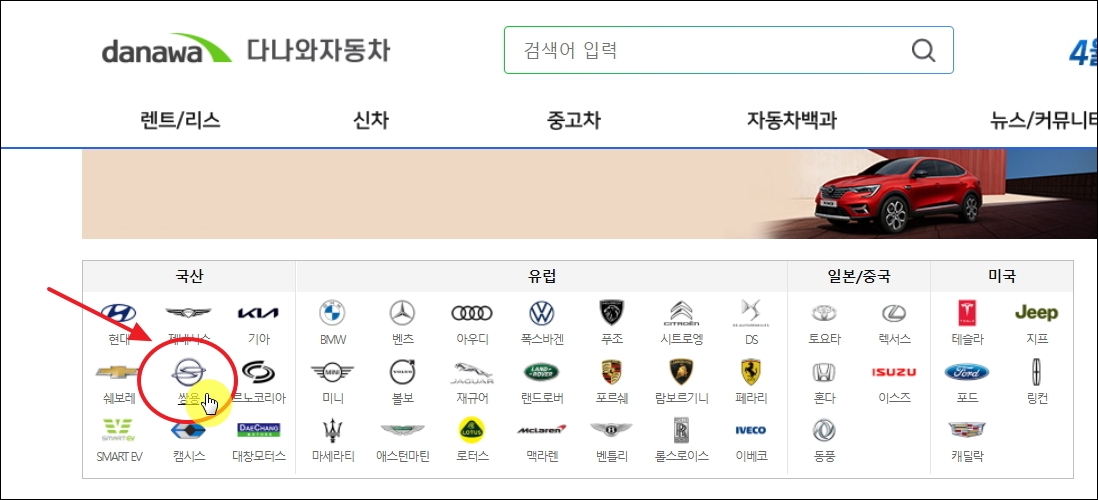The width and height of the screenshot is (1098, 500).
Task: Choose the Honda (혼다) H logo
Action: pyautogui.click(x=824, y=372)
